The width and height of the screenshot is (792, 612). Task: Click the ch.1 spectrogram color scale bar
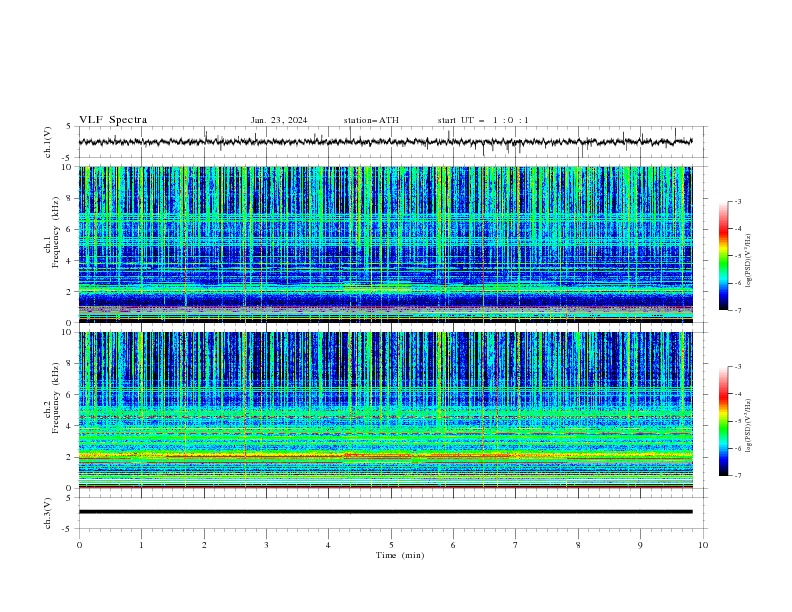[724, 256]
